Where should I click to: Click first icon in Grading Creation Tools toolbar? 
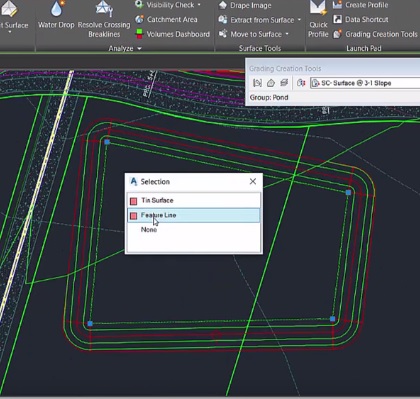tap(257, 83)
